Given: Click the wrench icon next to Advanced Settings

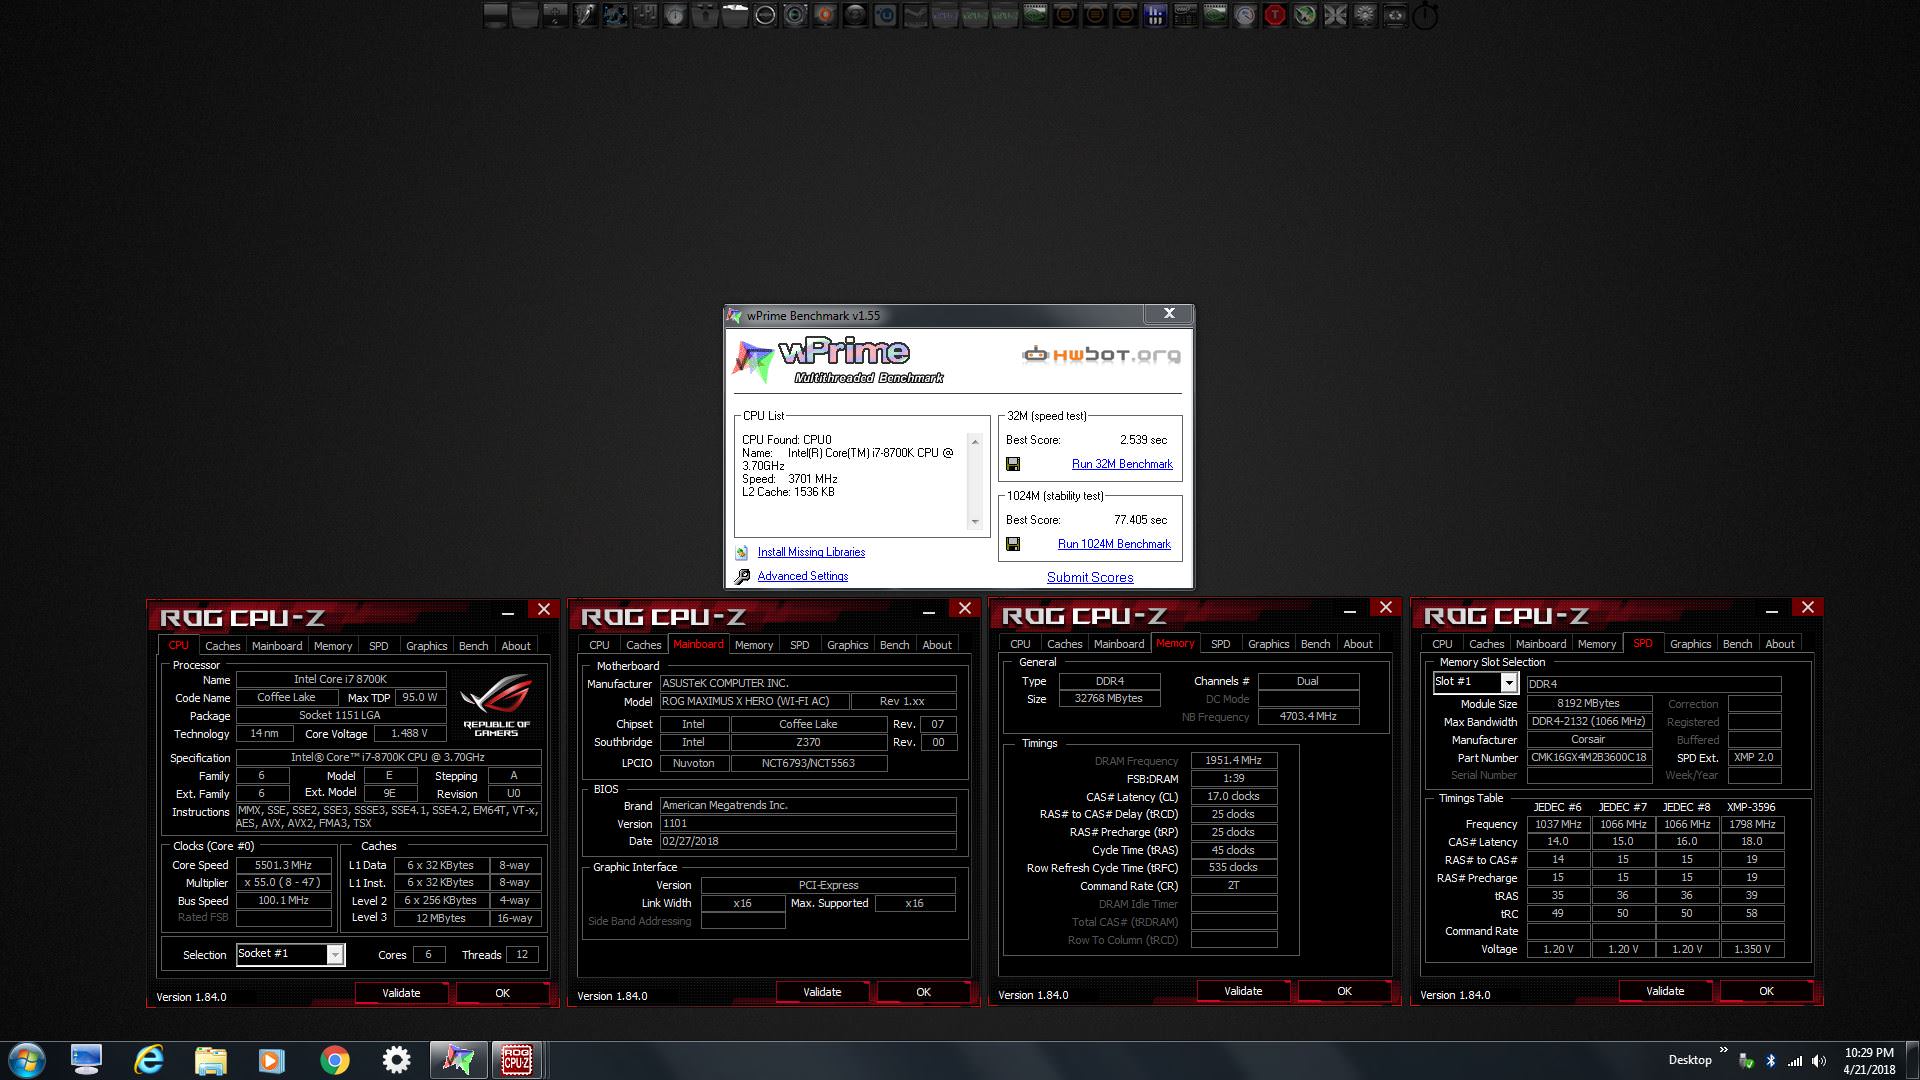Looking at the screenshot, I should pyautogui.click(x=742, y=577).
